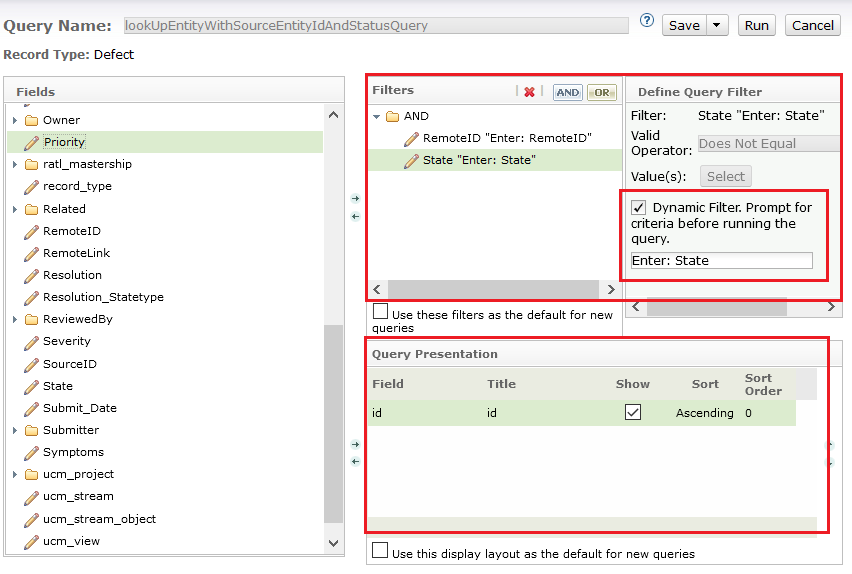Viewport: 852px width, 574px height.
Task: Click the Cancel button
Action: pyautogui.click(x=812, y=25)
